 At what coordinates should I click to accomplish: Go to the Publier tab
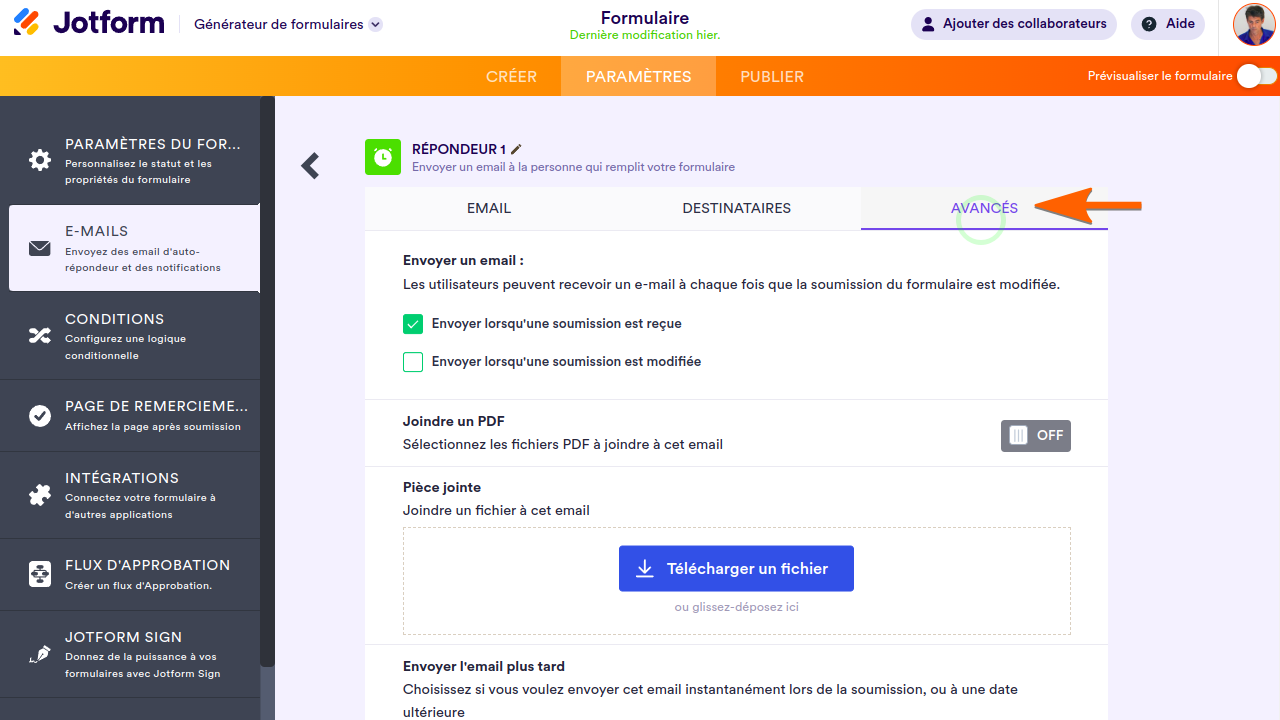click(x=772, y=76)
